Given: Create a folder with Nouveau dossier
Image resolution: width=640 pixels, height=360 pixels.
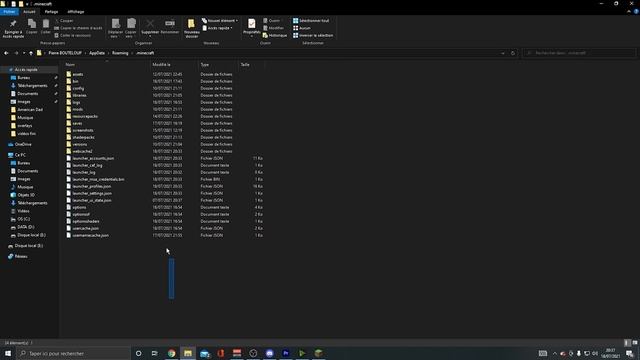Looking at the screenshot, I should click(191, 29).
